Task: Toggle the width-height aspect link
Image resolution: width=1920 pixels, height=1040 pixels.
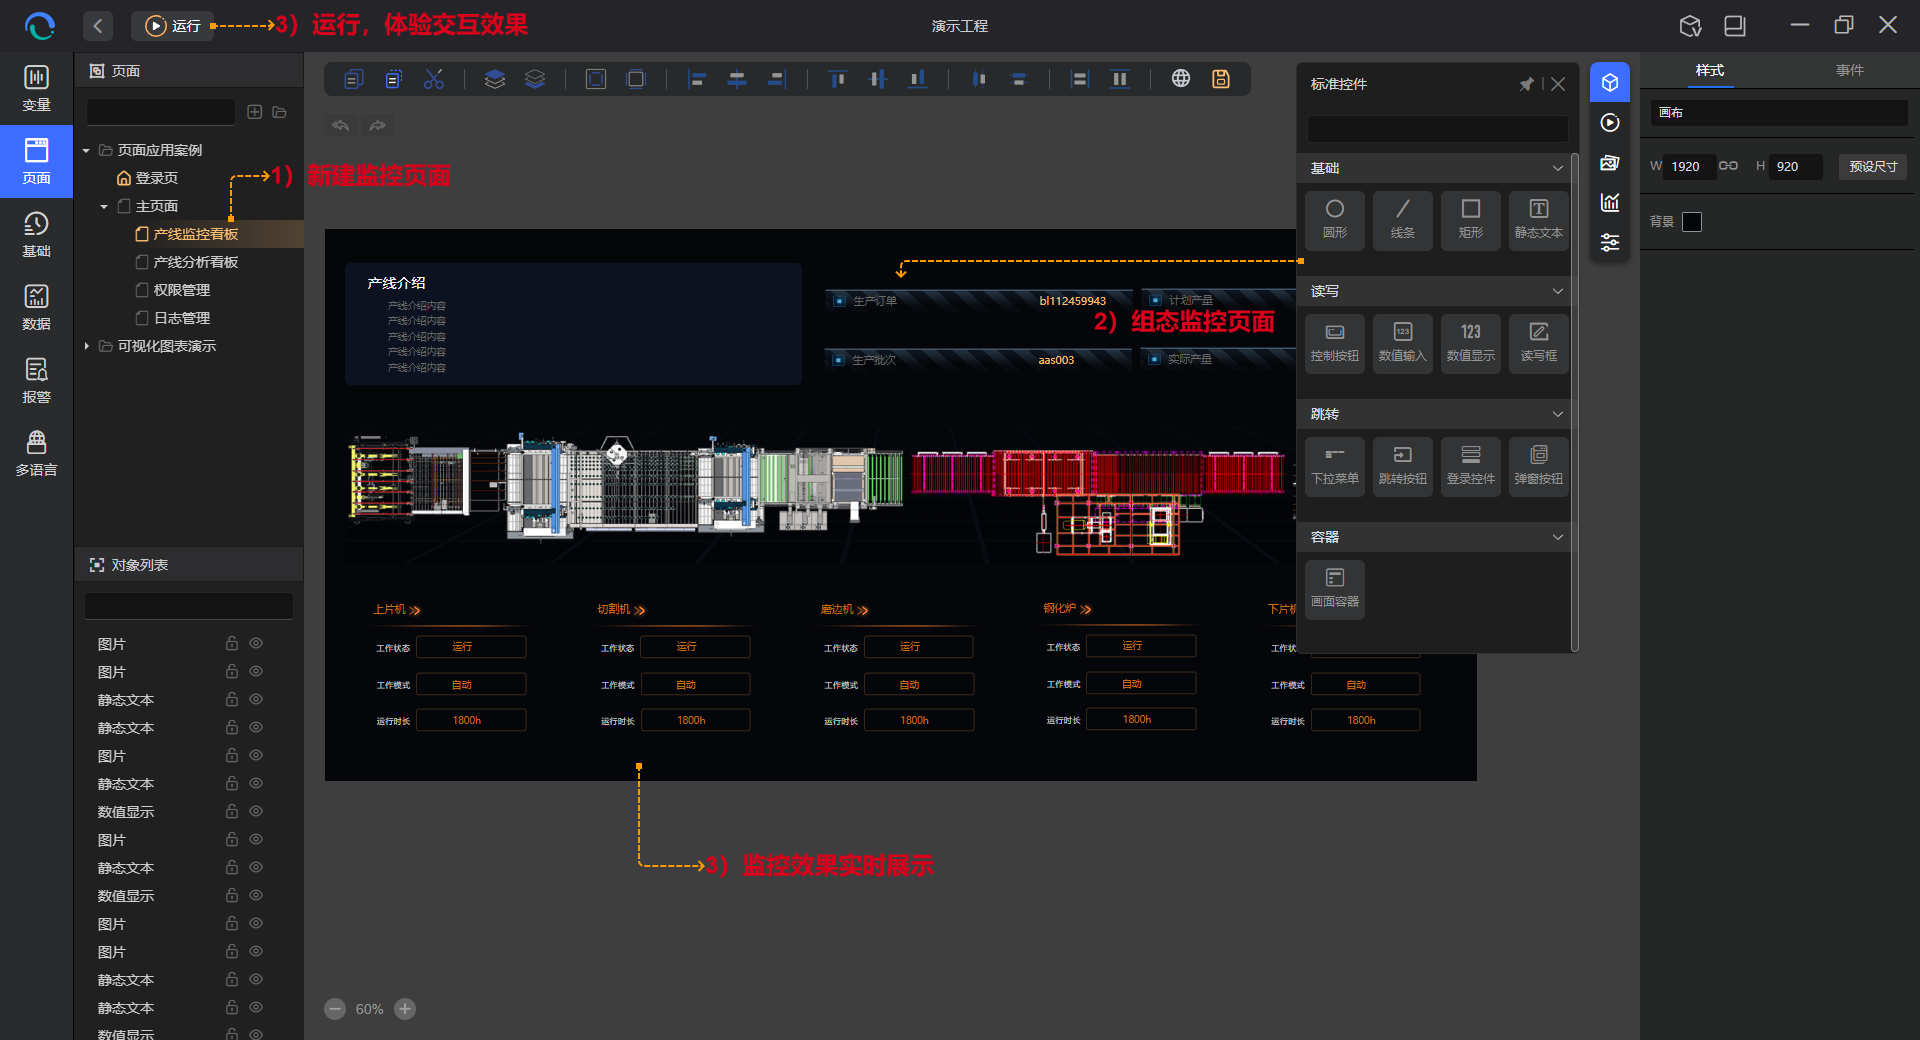Action: pyautogui.click(x=1728, y=166)
